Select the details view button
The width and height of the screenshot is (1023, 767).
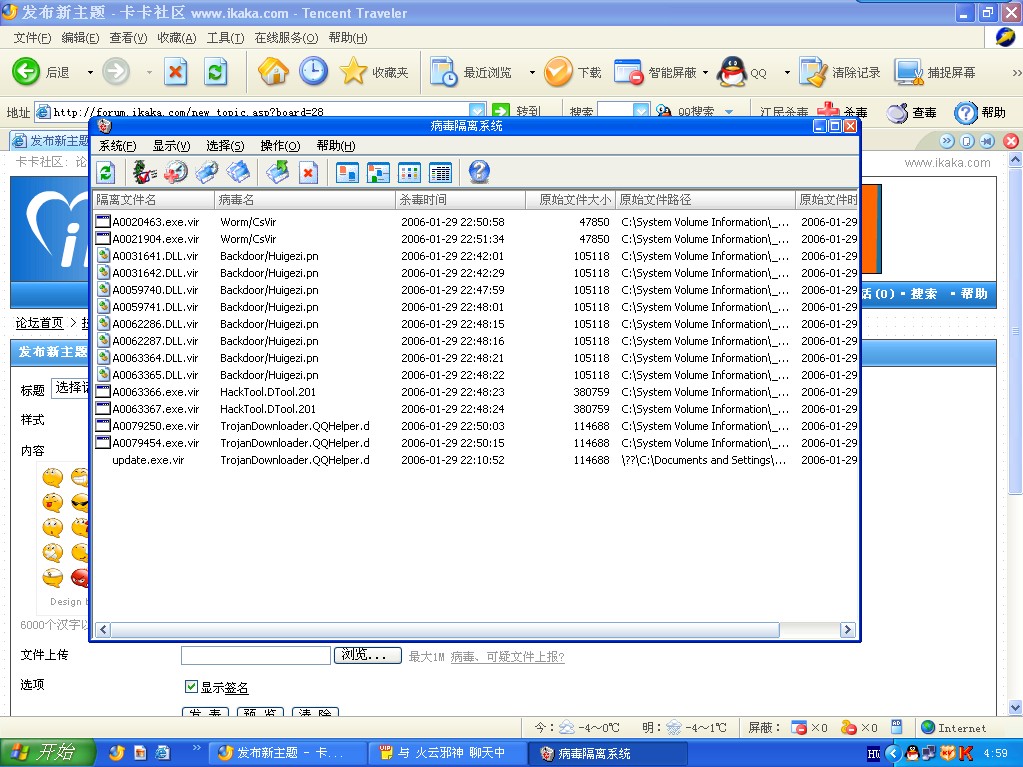(x=441, y=173)
